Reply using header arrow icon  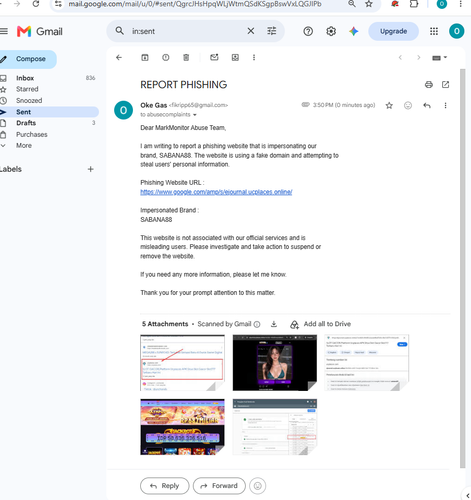pyautogui.click(x=427, y=106)
